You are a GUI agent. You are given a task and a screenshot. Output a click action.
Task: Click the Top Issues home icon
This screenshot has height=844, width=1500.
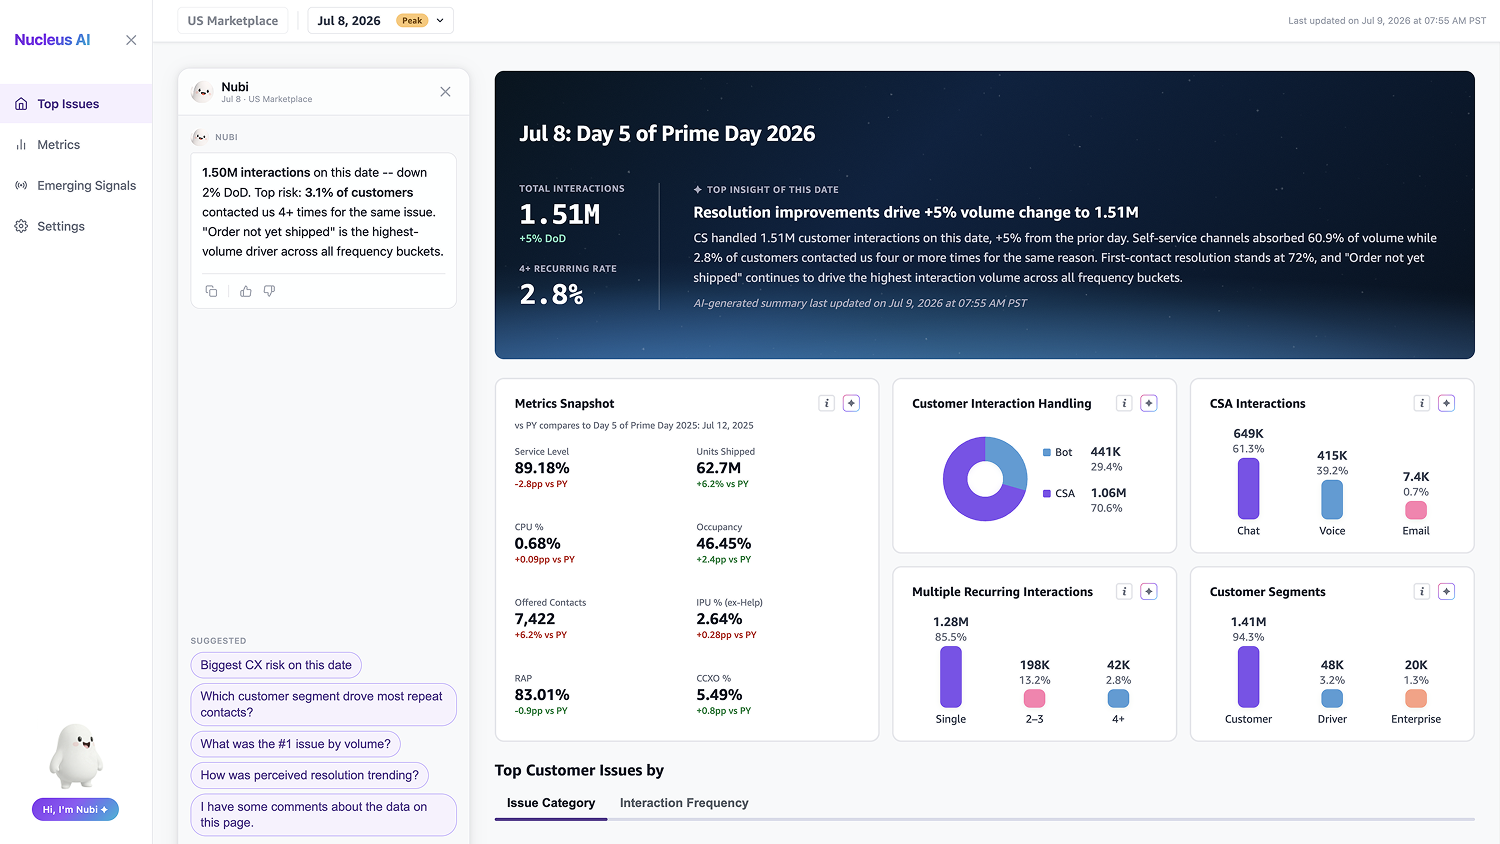pos(21,104)
